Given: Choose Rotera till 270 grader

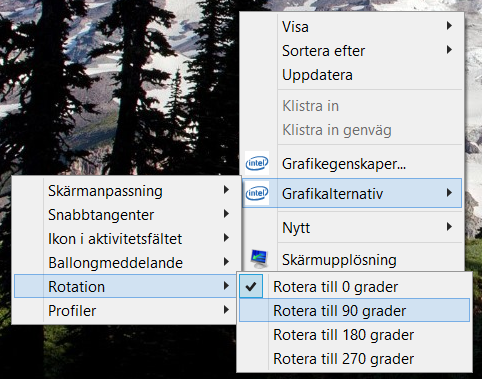Looking at the screenshot, I should point(354,359).
